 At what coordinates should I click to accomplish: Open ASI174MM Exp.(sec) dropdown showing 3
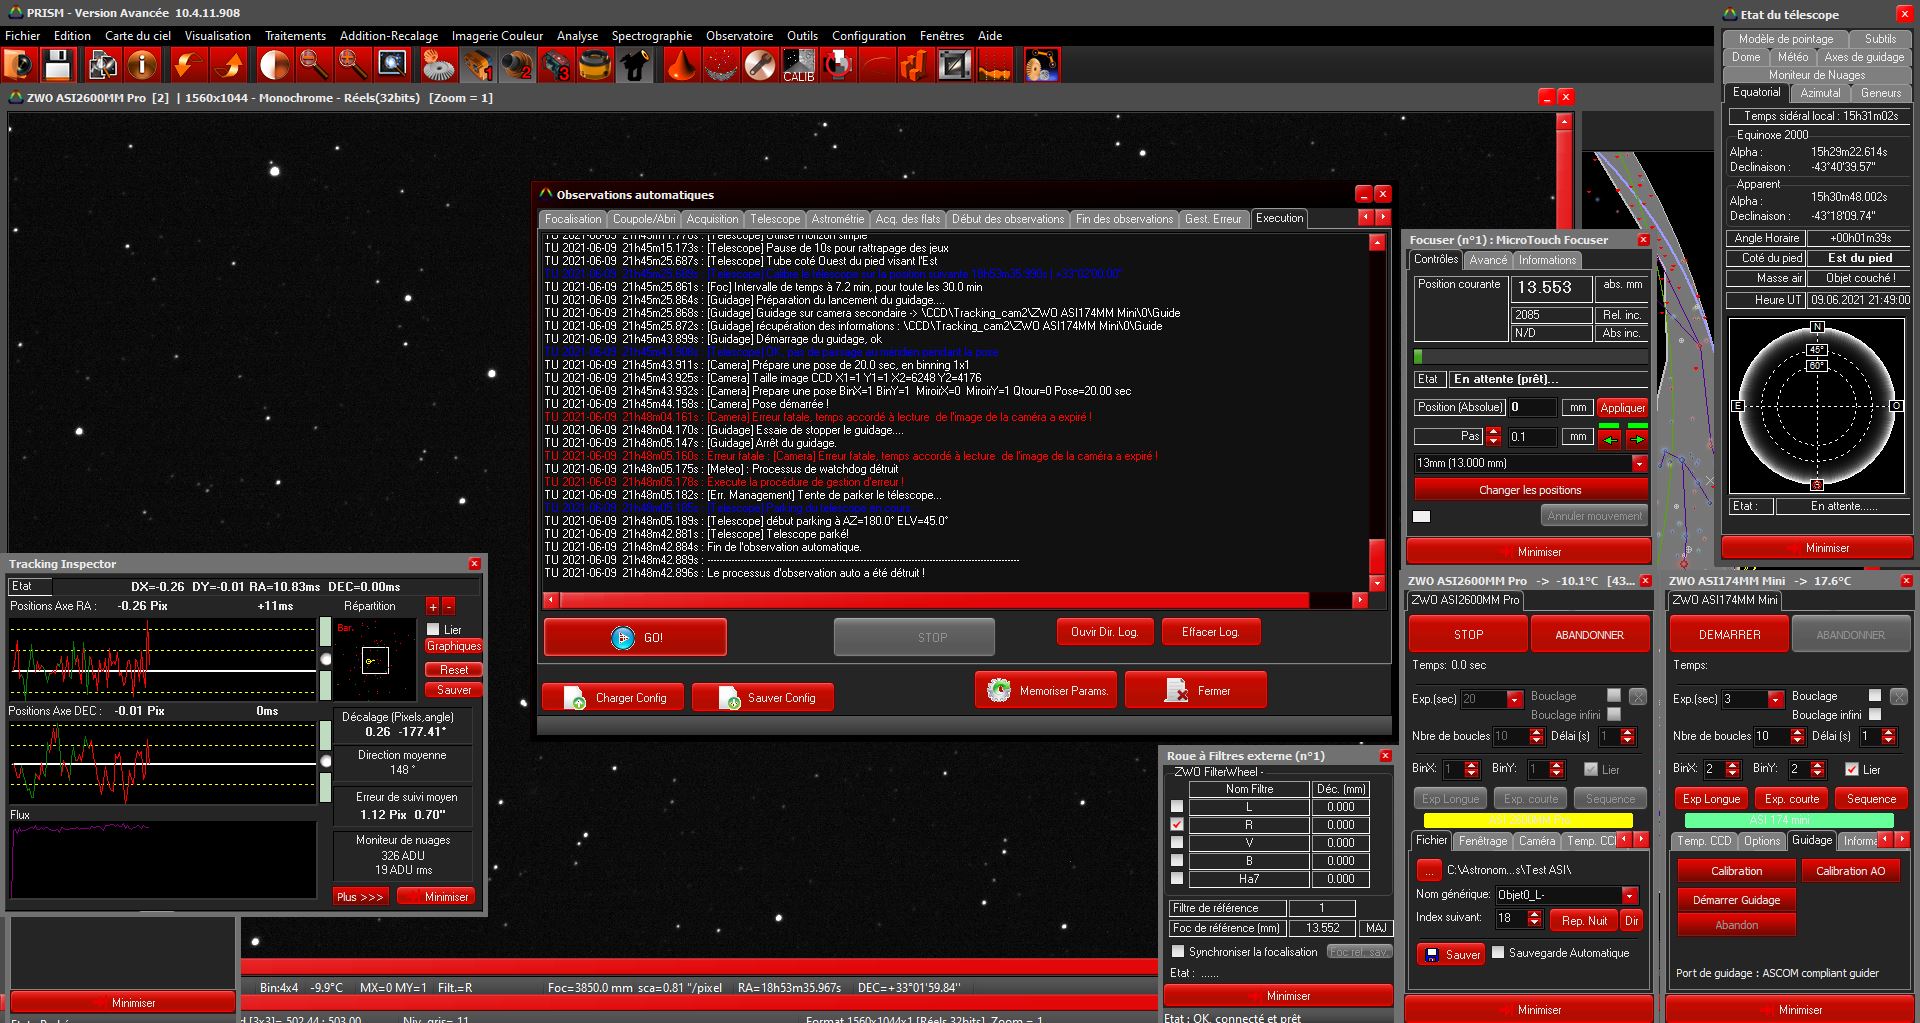click(x=1775, y=699)
